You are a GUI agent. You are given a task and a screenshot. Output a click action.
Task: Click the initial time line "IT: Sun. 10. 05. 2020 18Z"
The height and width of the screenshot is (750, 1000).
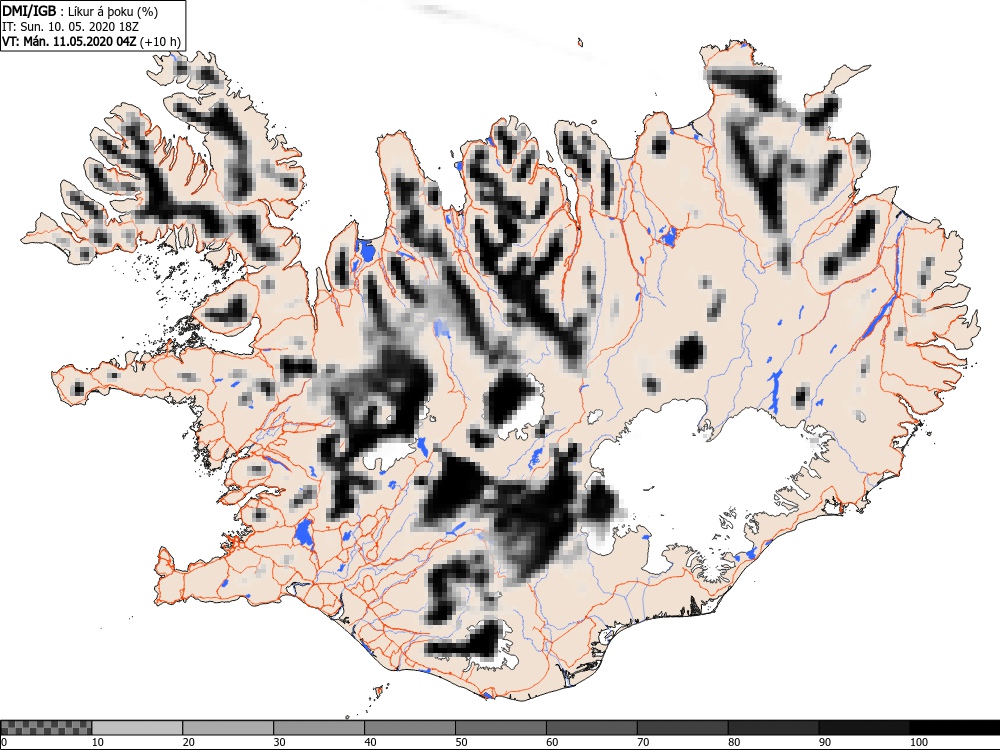70,27
